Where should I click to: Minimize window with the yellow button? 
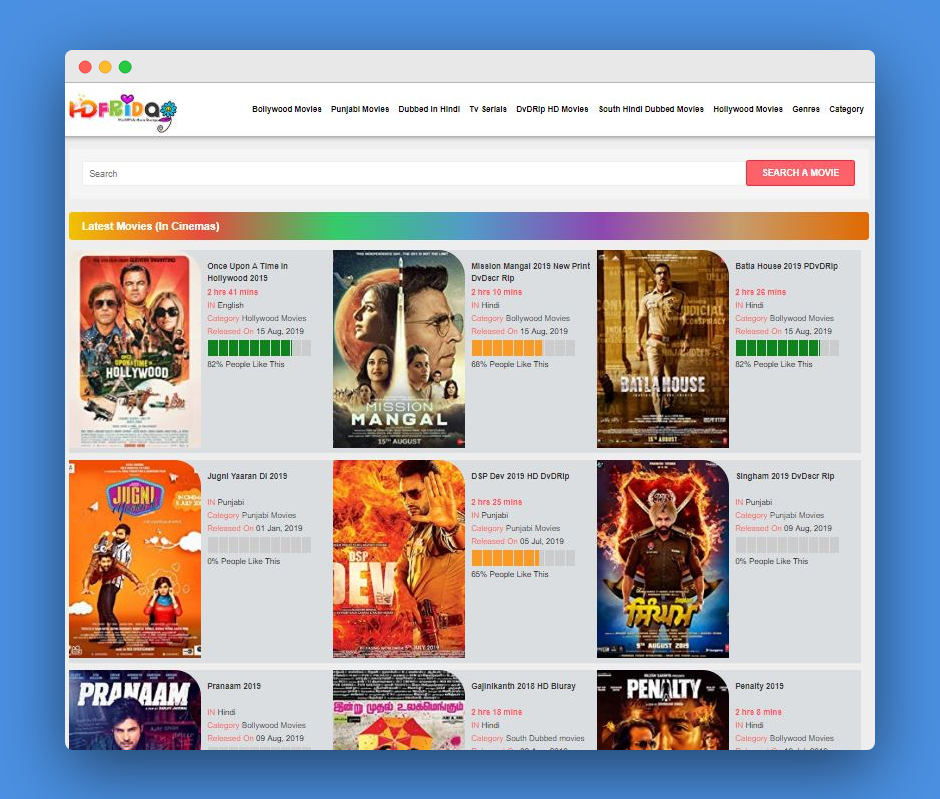click(105, 67)
